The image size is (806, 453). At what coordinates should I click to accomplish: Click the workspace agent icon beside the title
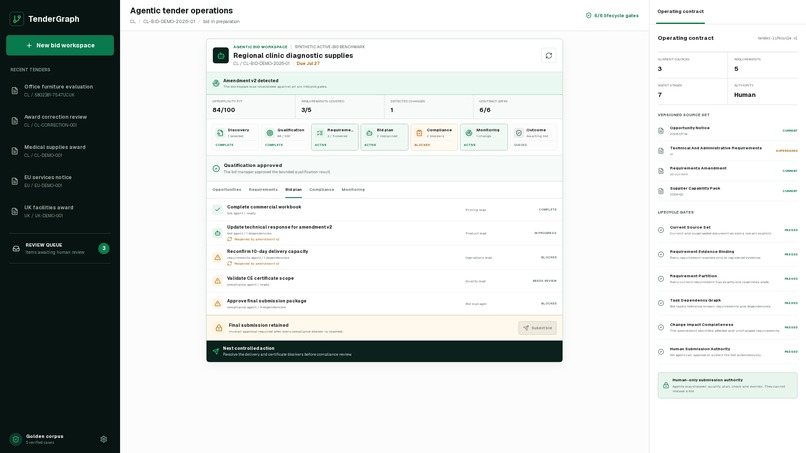[221, 56]
